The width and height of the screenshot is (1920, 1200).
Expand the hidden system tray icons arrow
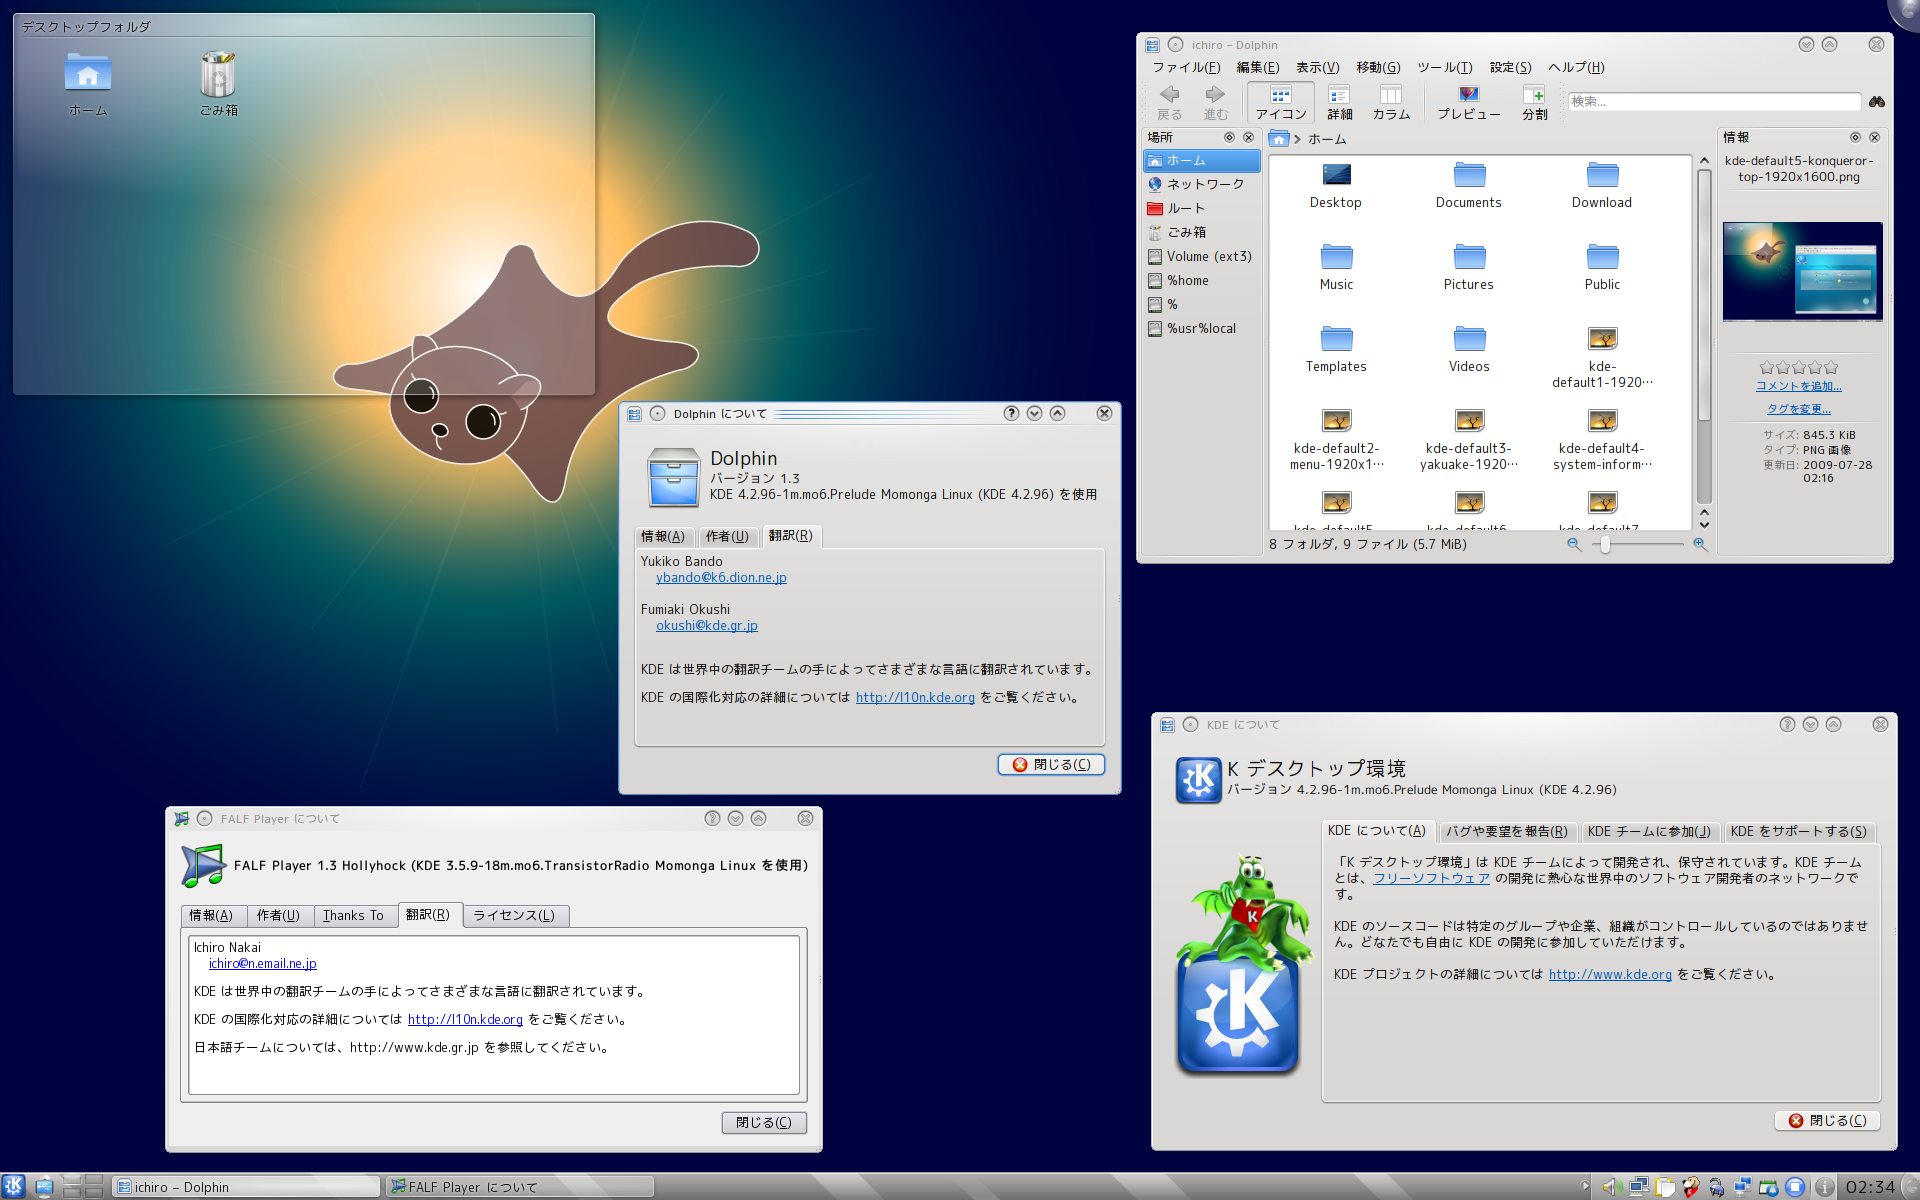tap(1585, 1187)
